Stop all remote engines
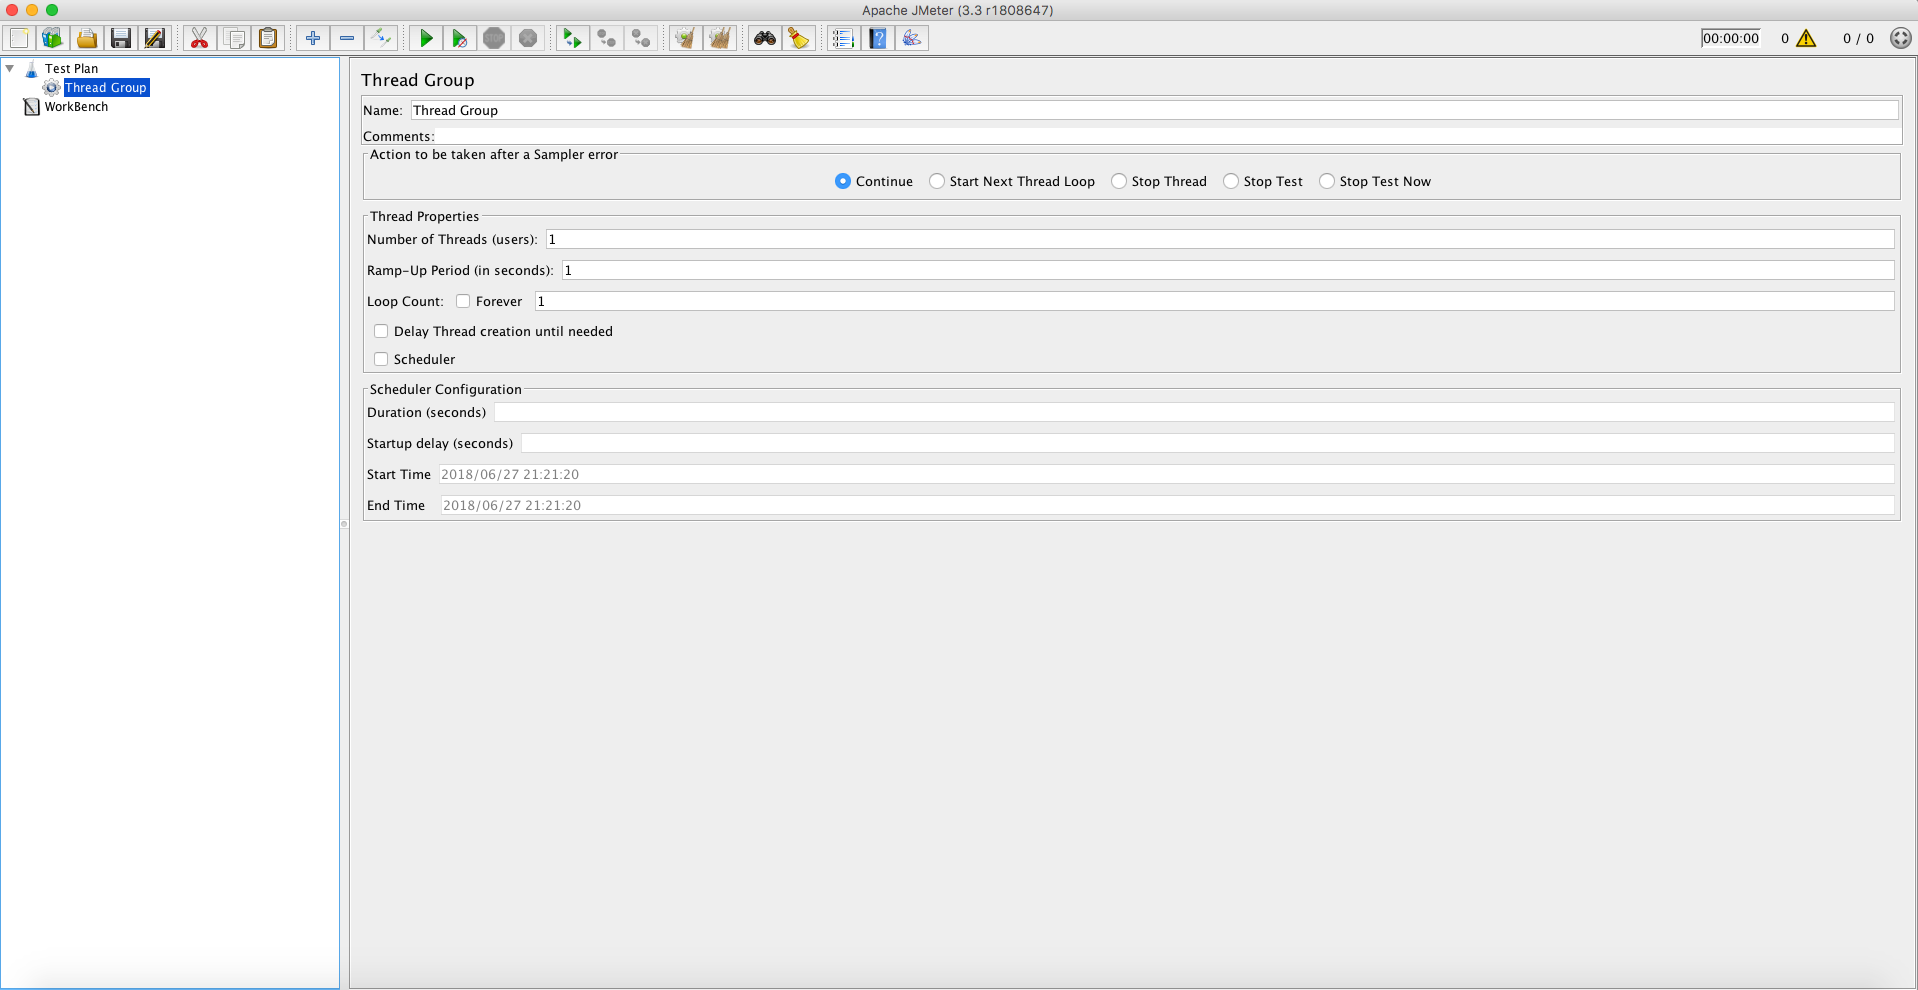Image resolution: width=1918 pixels, height=990 pixels. 606,38
